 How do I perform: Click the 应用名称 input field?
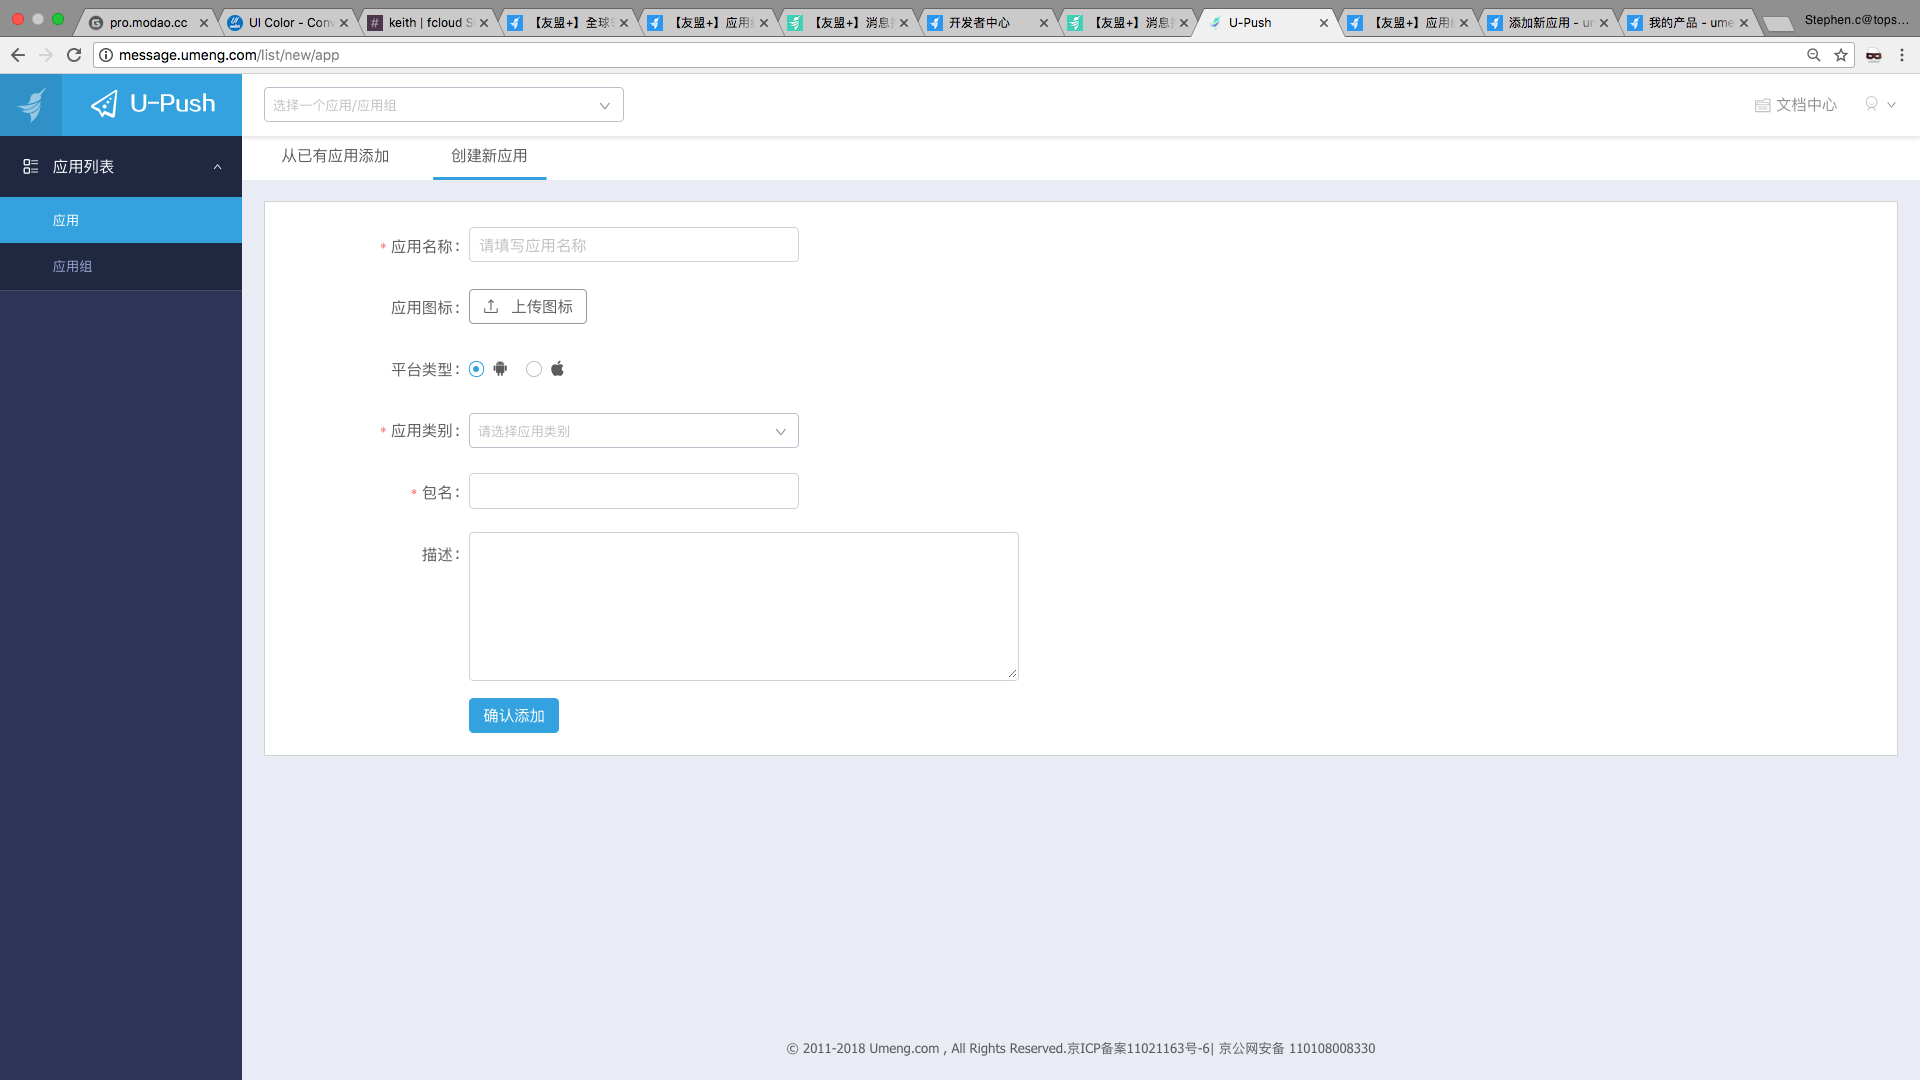[633, 245]
